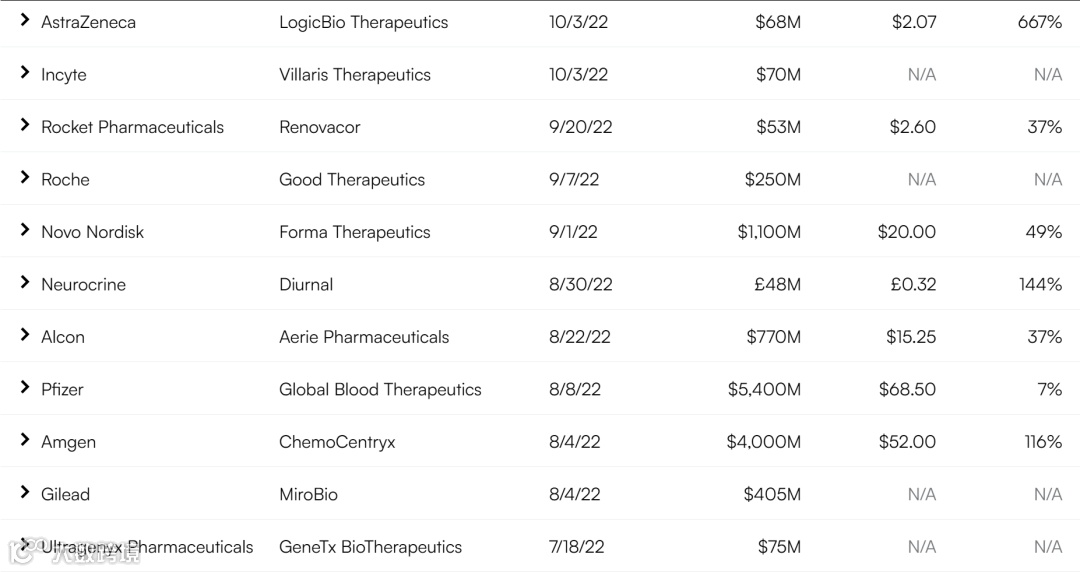Select the $5,400M deal value cell

764,389
